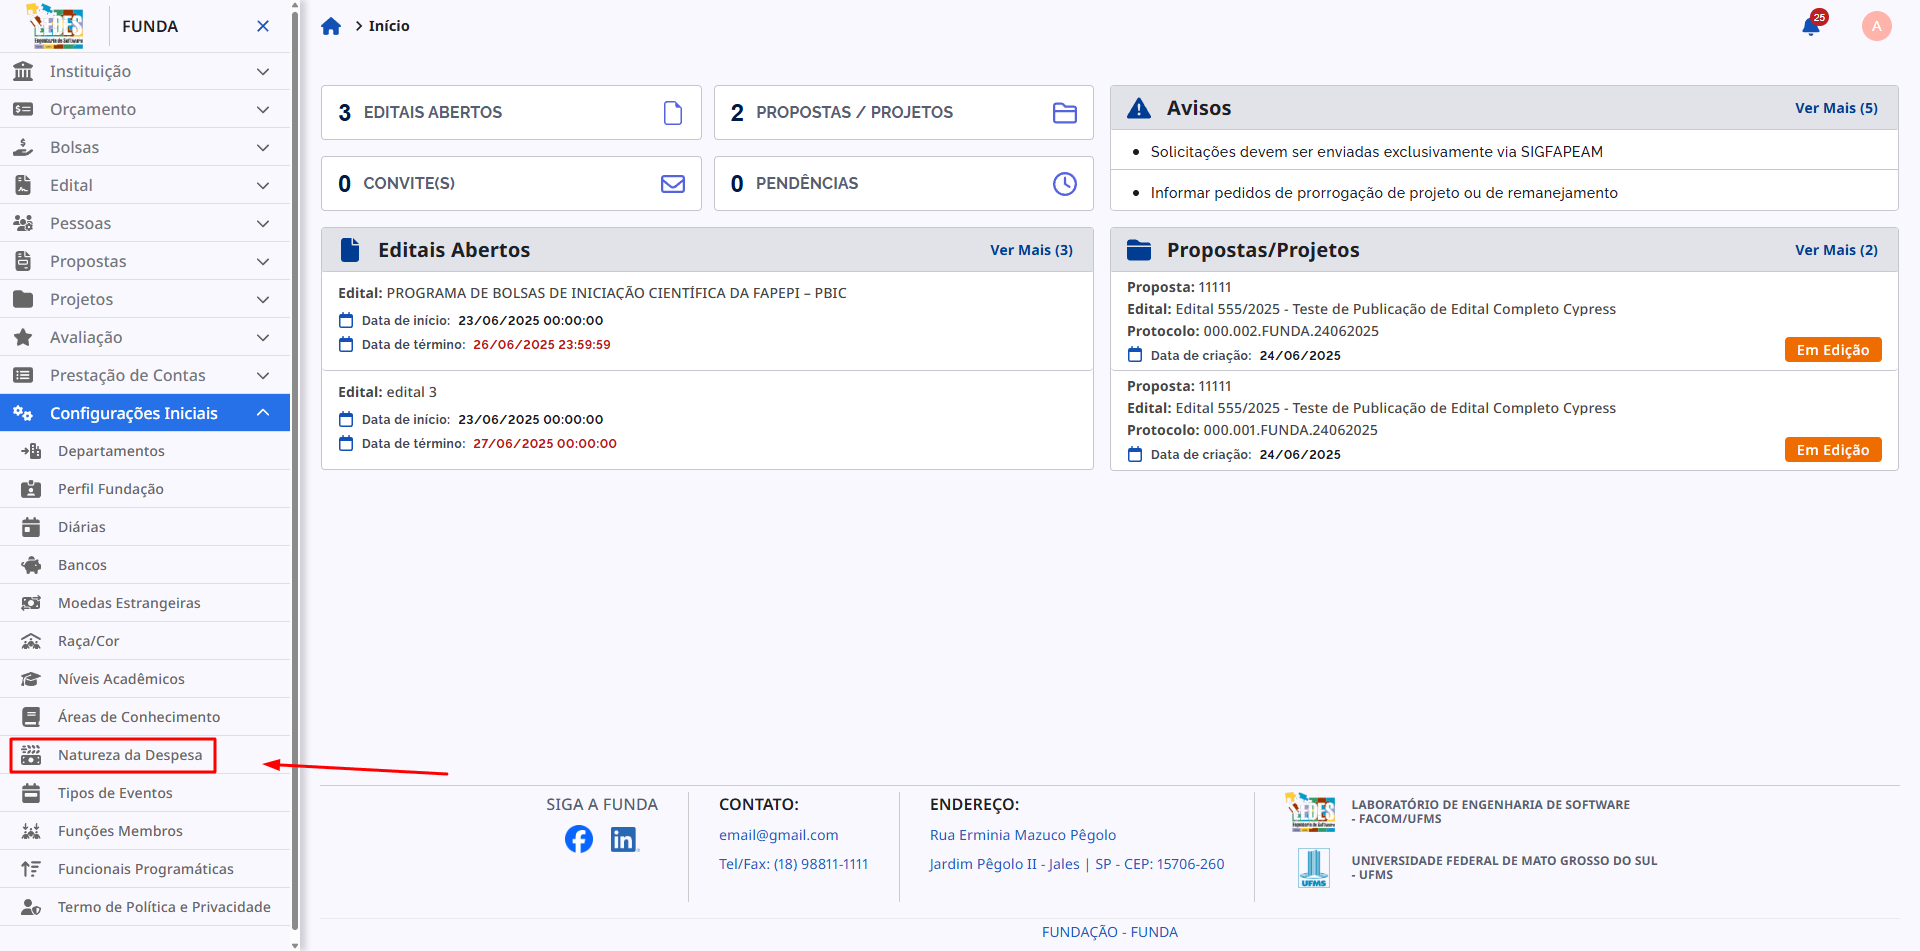Click the envelope icon in Convite(s) card

pyautogui.click(x=673, y=184)
